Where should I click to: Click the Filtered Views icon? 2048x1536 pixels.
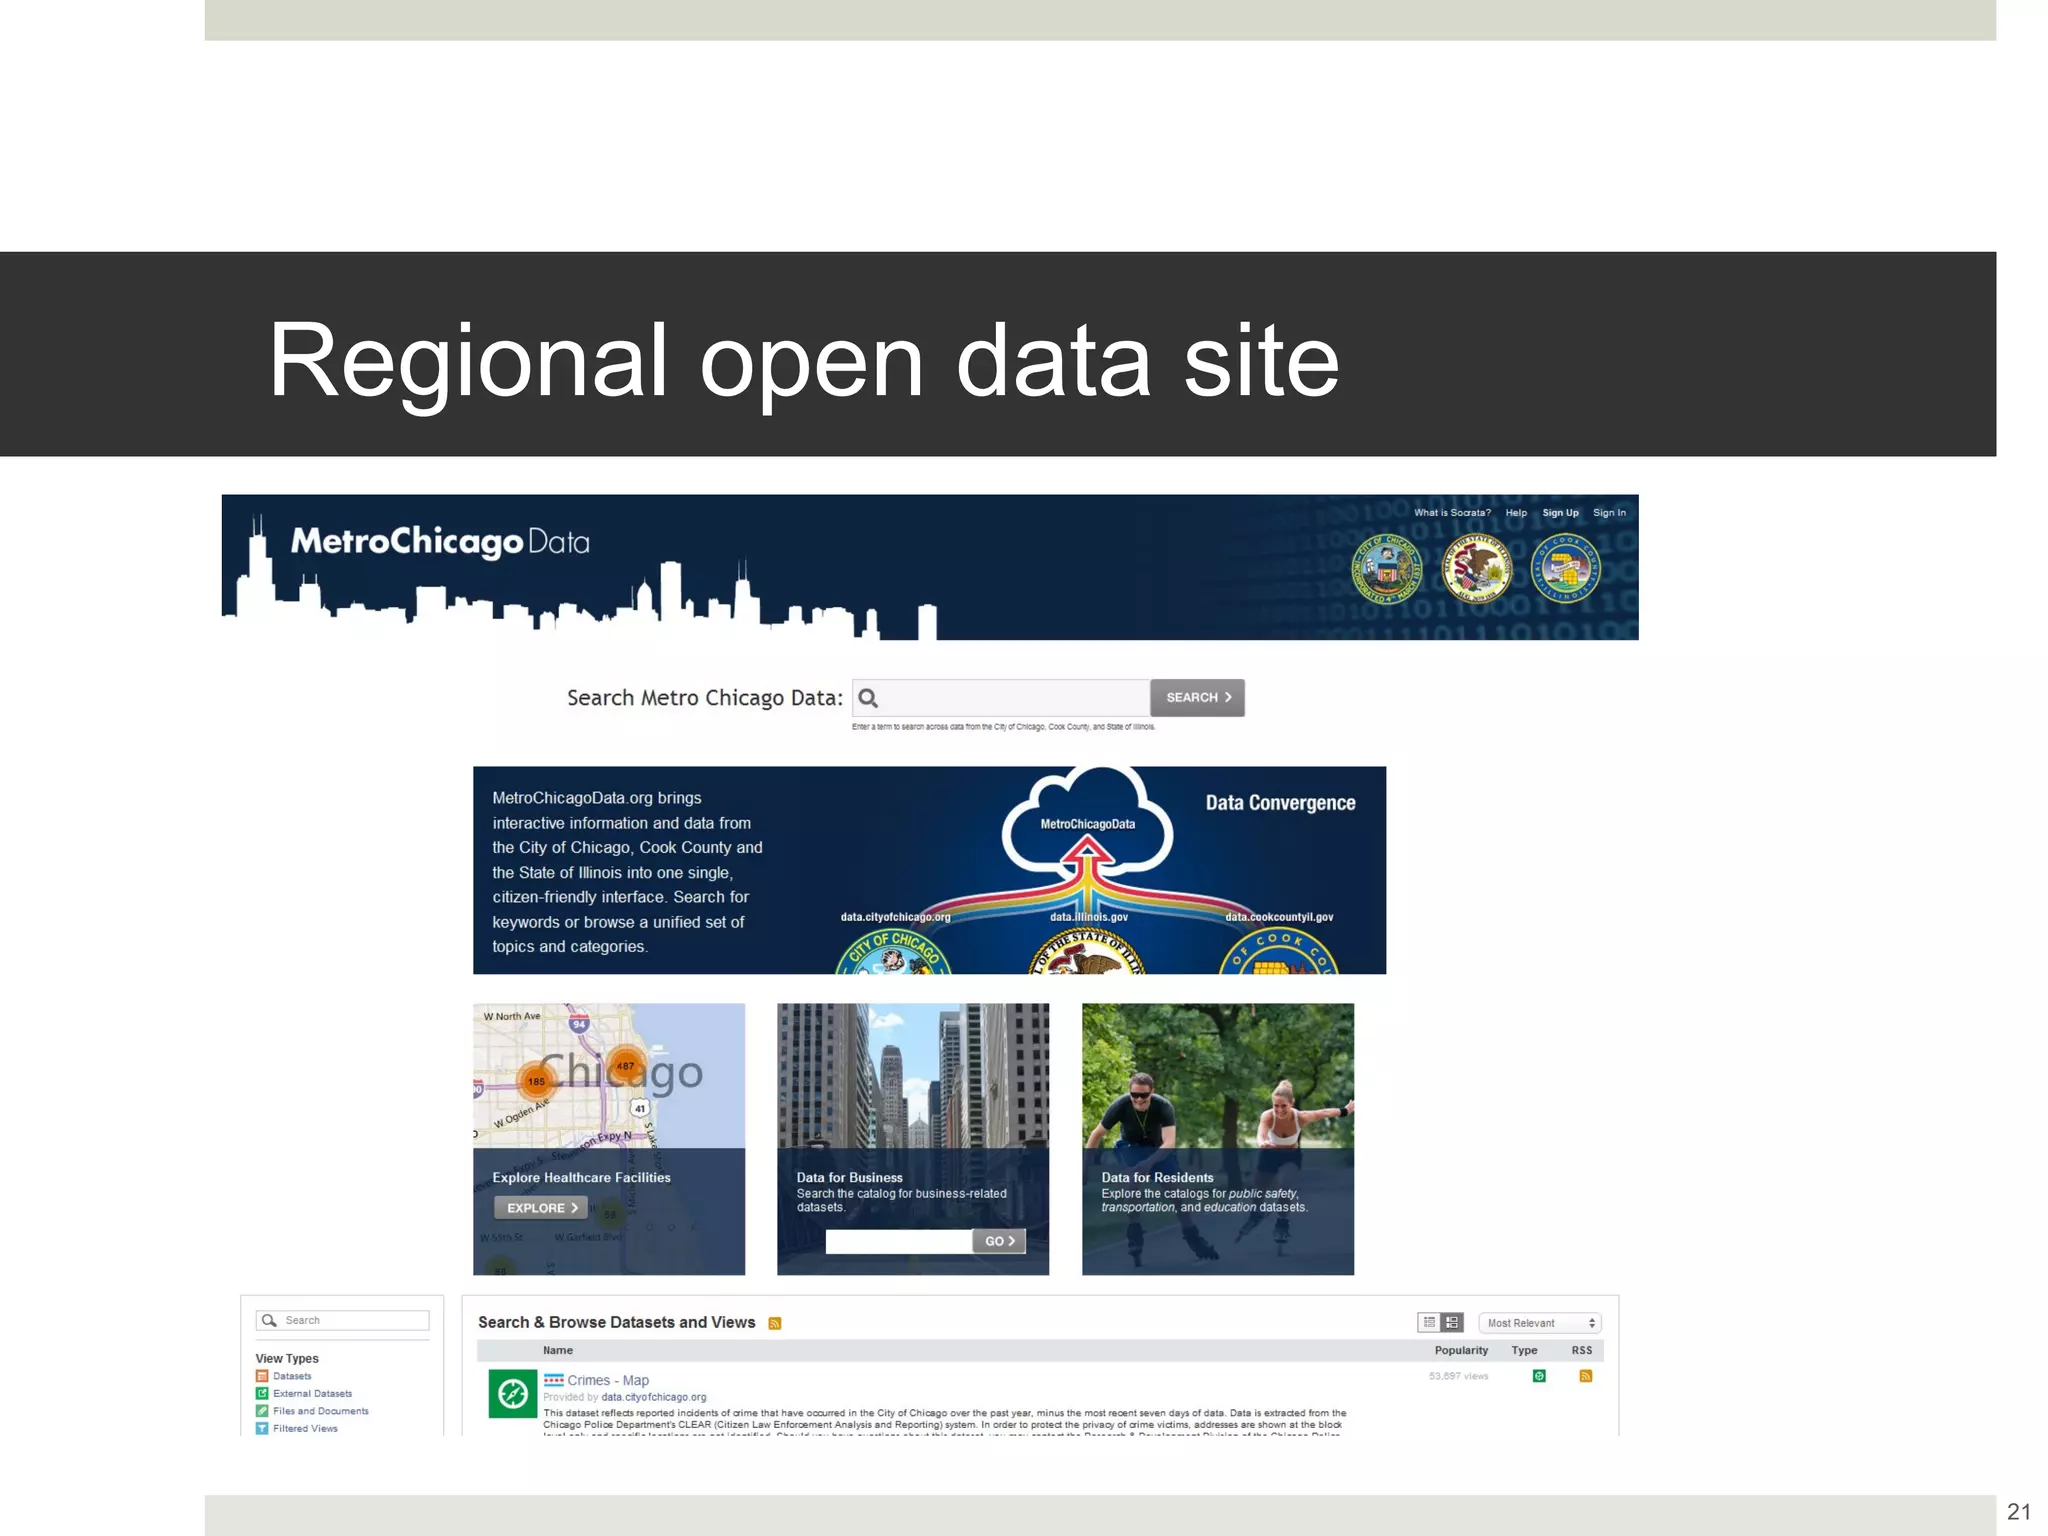point(262,1428)
